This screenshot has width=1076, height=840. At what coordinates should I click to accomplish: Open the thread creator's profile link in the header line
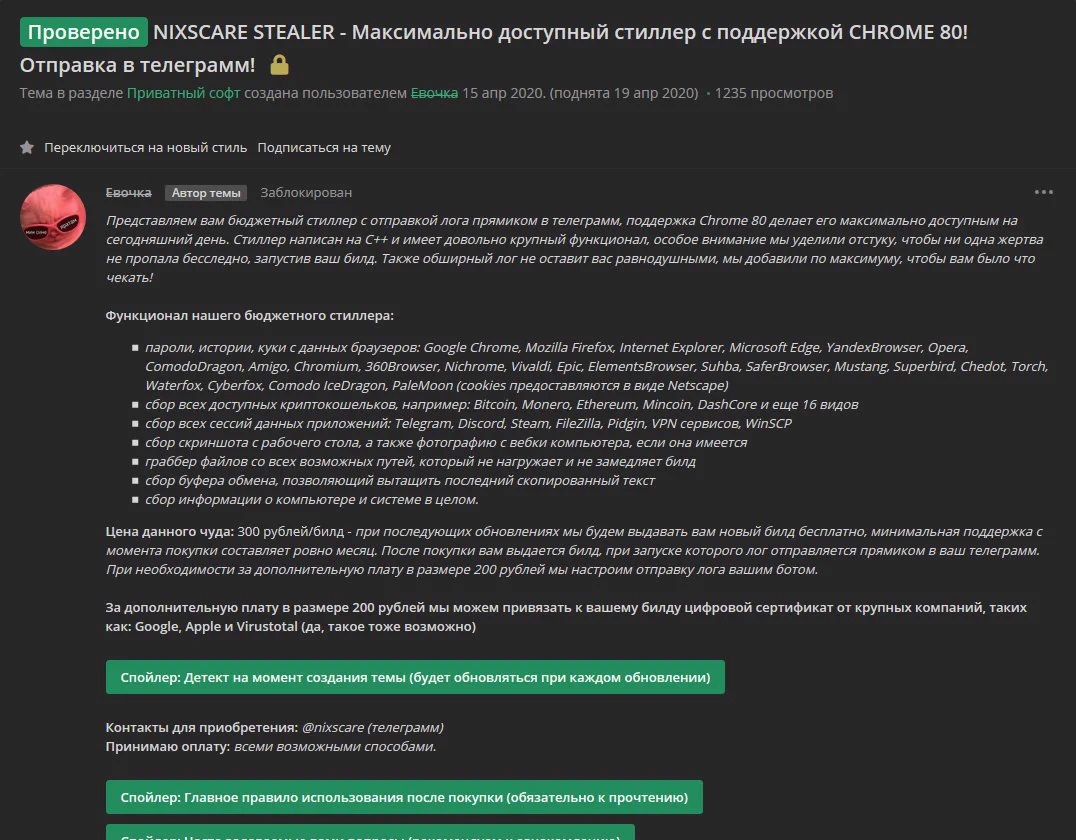[434, 93]
